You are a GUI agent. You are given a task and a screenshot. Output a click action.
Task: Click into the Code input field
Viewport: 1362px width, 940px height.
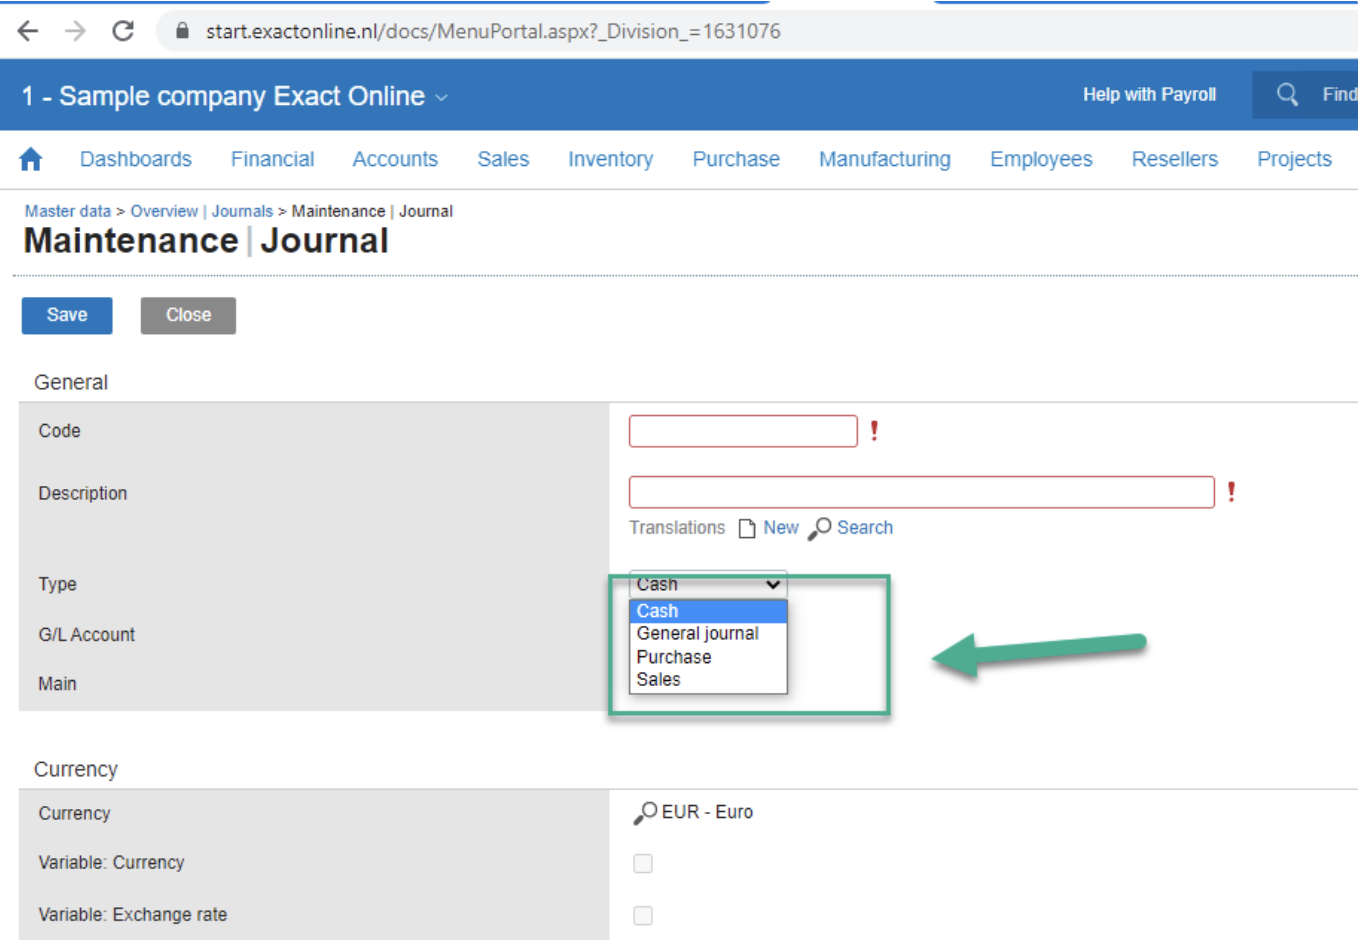tap(743, 431)
